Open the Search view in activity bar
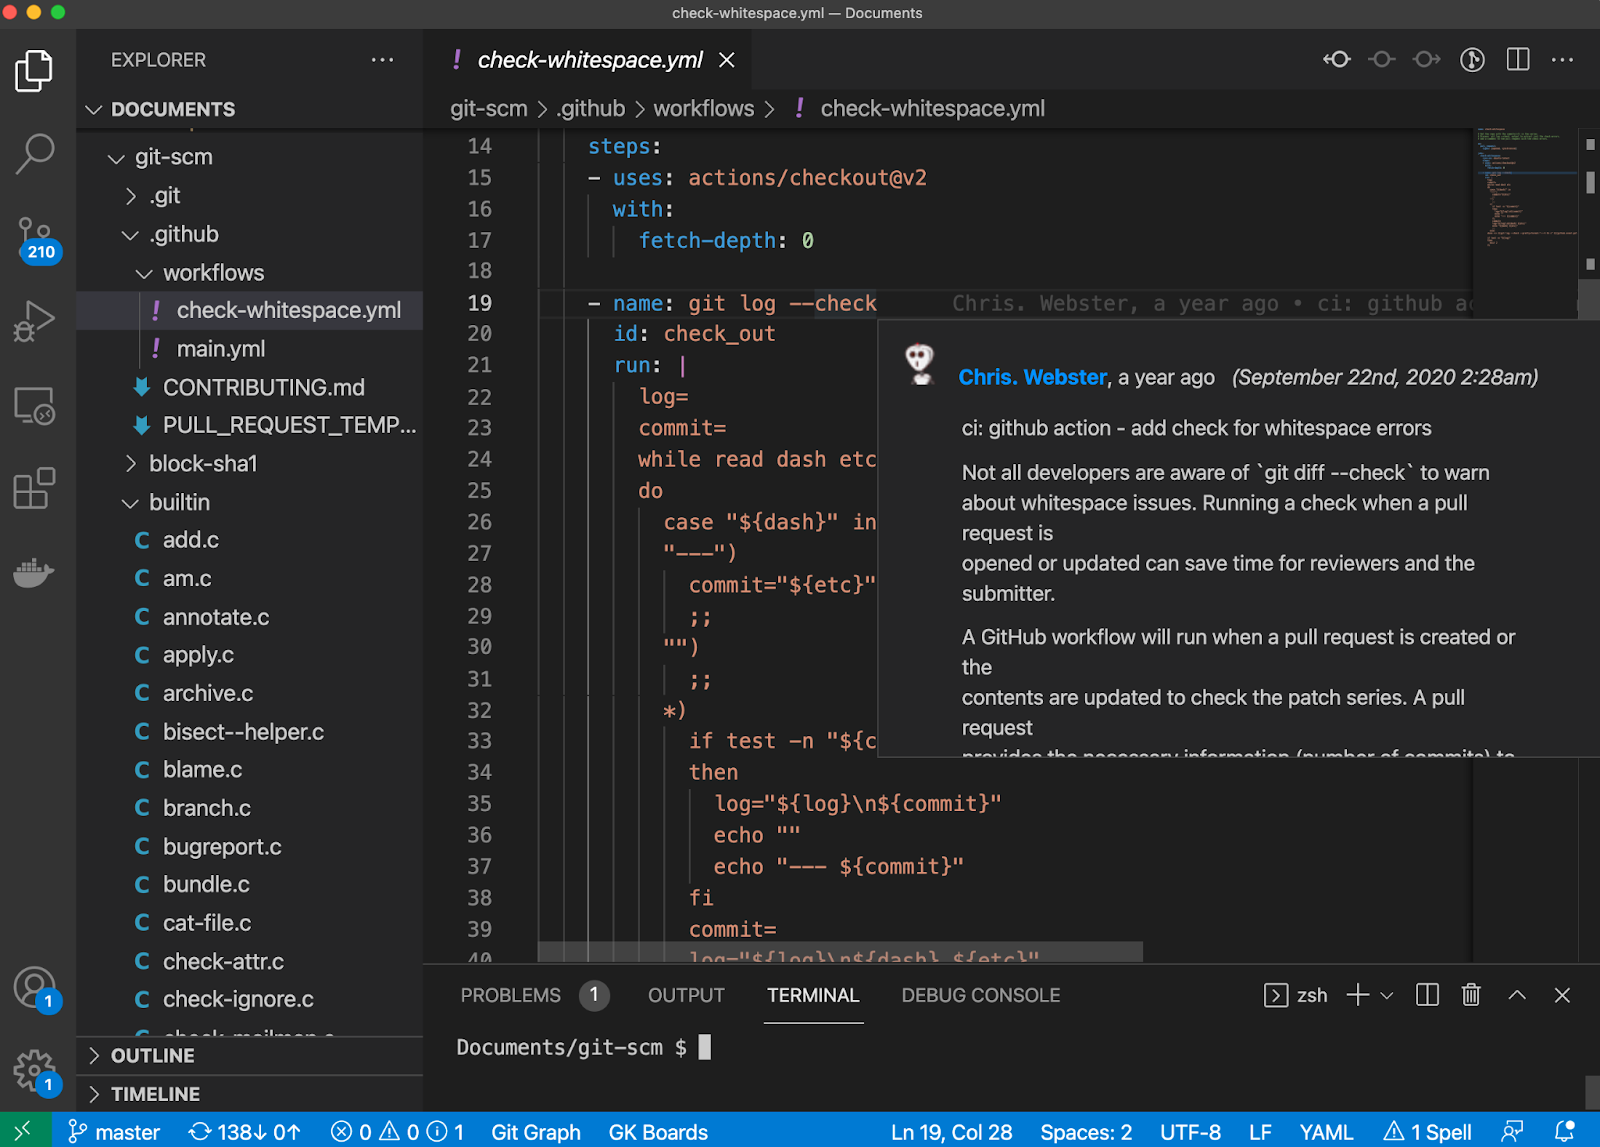1600x1147 pixels. (x=35, y=153)
